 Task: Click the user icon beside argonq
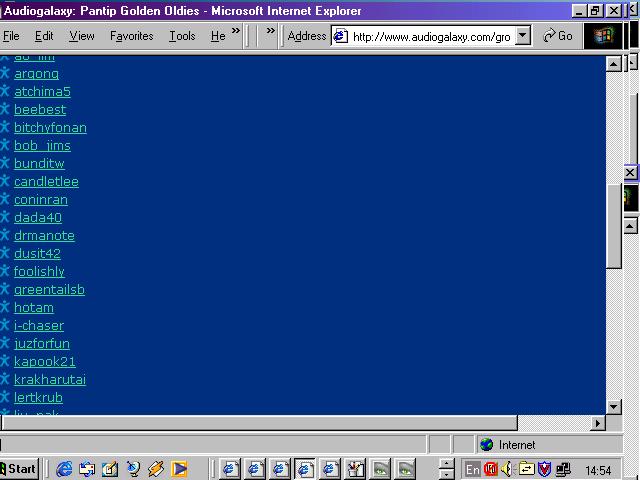[4, 73]
